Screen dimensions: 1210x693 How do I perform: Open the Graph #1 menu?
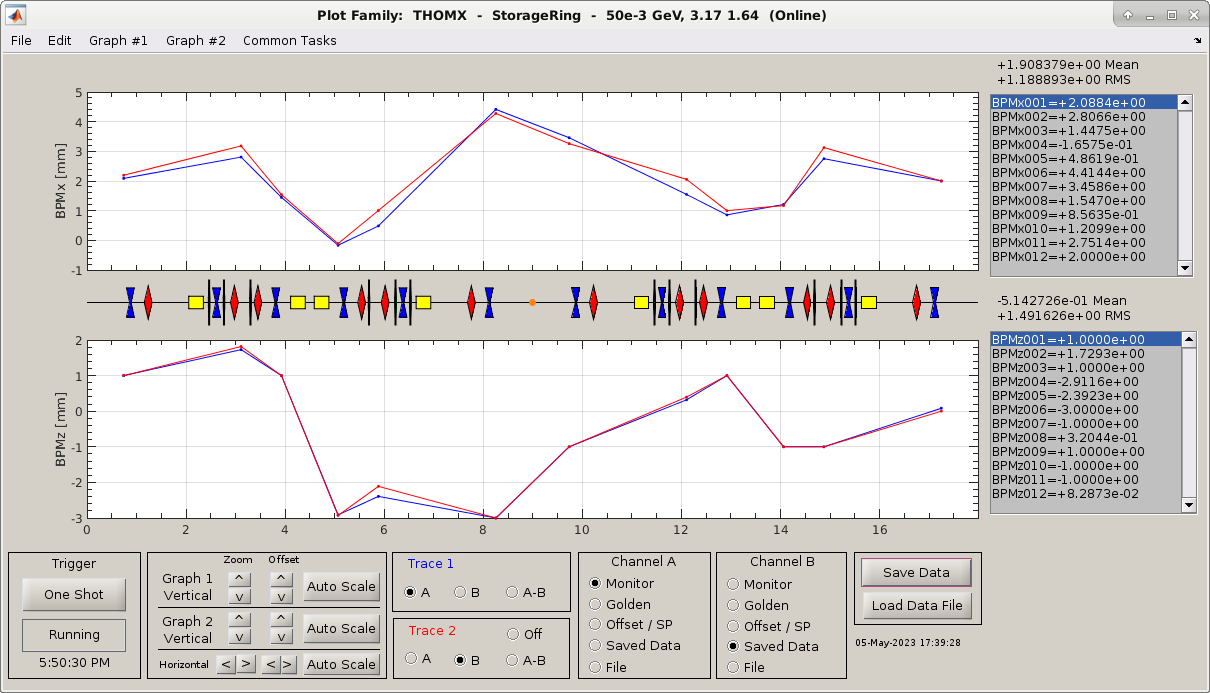(118, 41)
